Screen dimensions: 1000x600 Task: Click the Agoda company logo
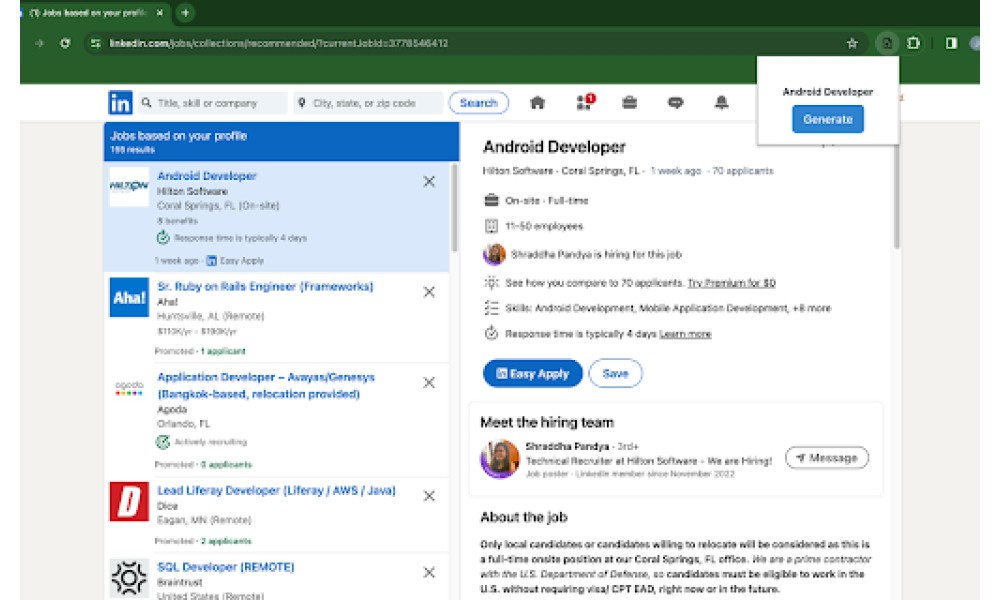click(x=129, y=388)
